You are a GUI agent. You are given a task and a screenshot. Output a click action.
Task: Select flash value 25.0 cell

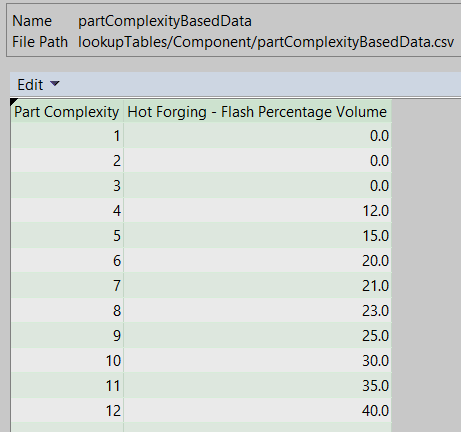tap(257, 335)
